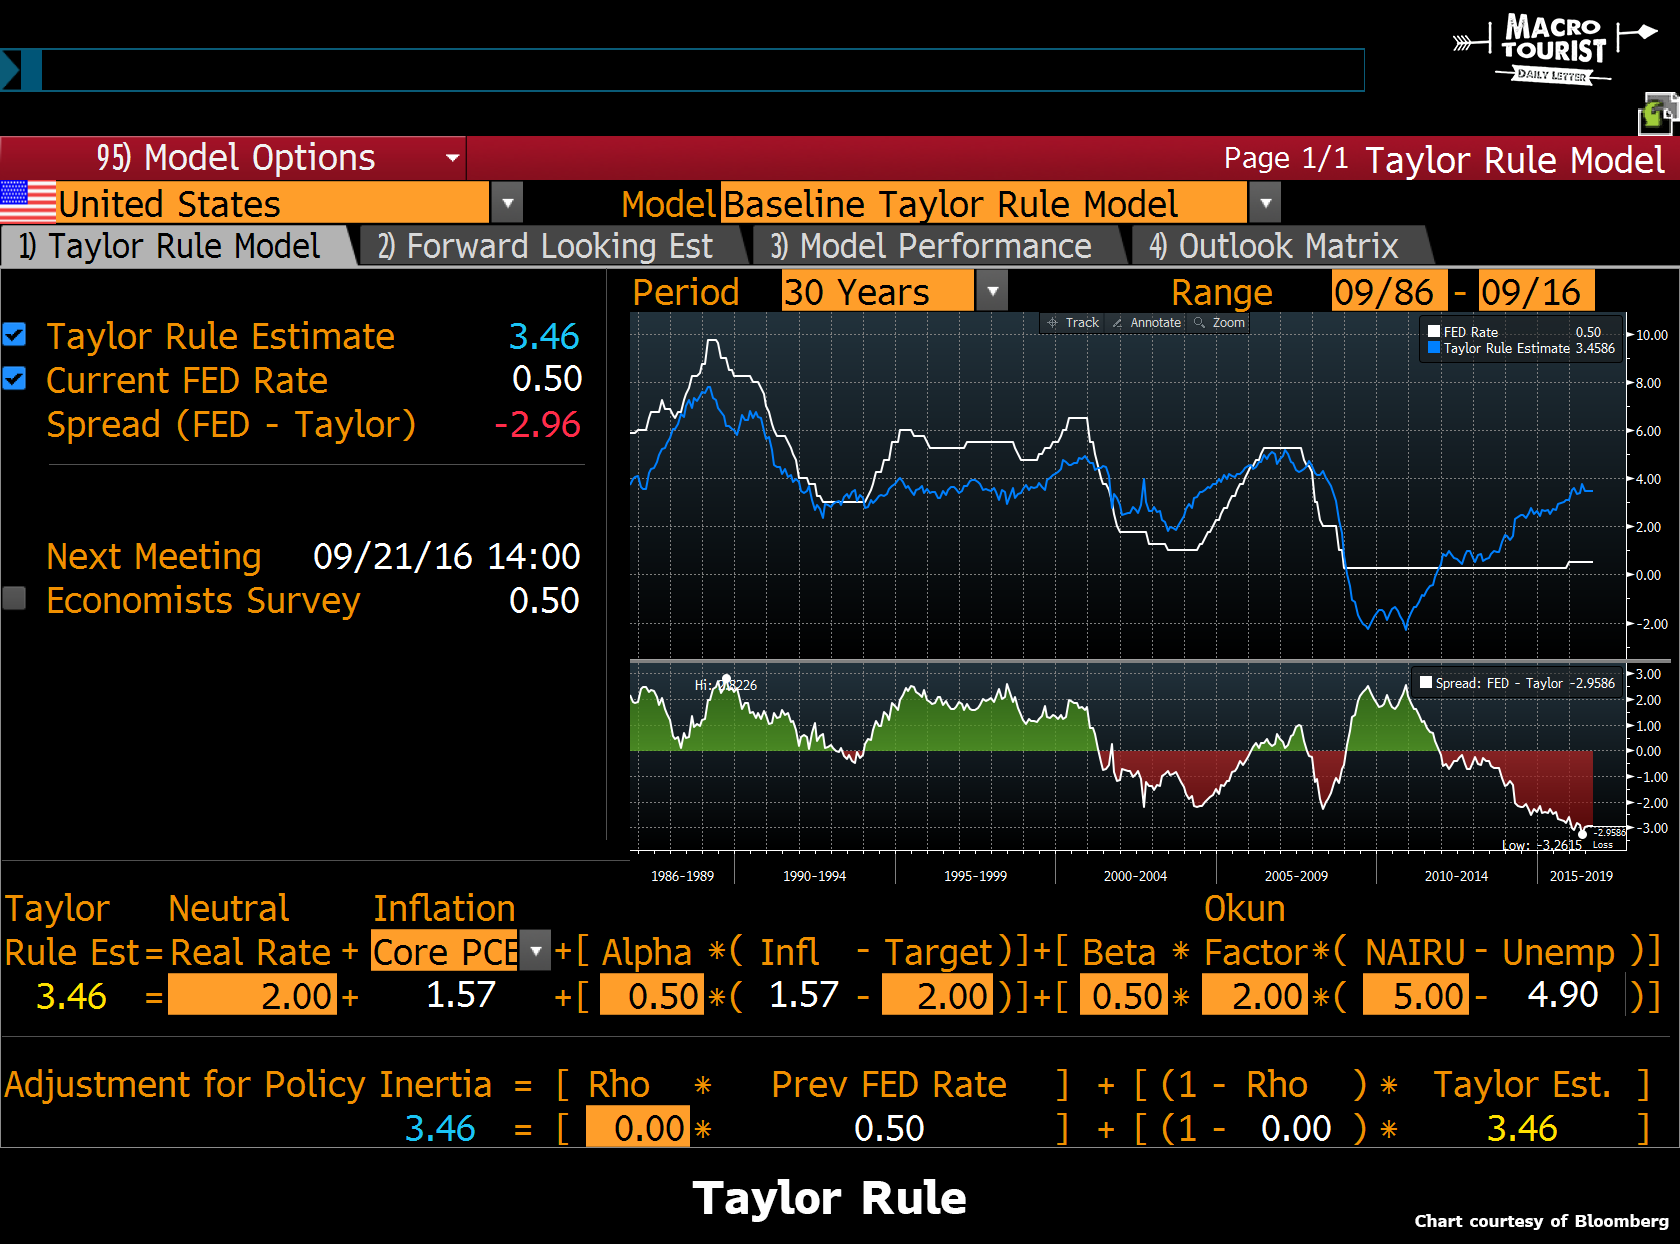Select the United States country field
This screenshot has width=1680, height=1244.
[273, 203]
